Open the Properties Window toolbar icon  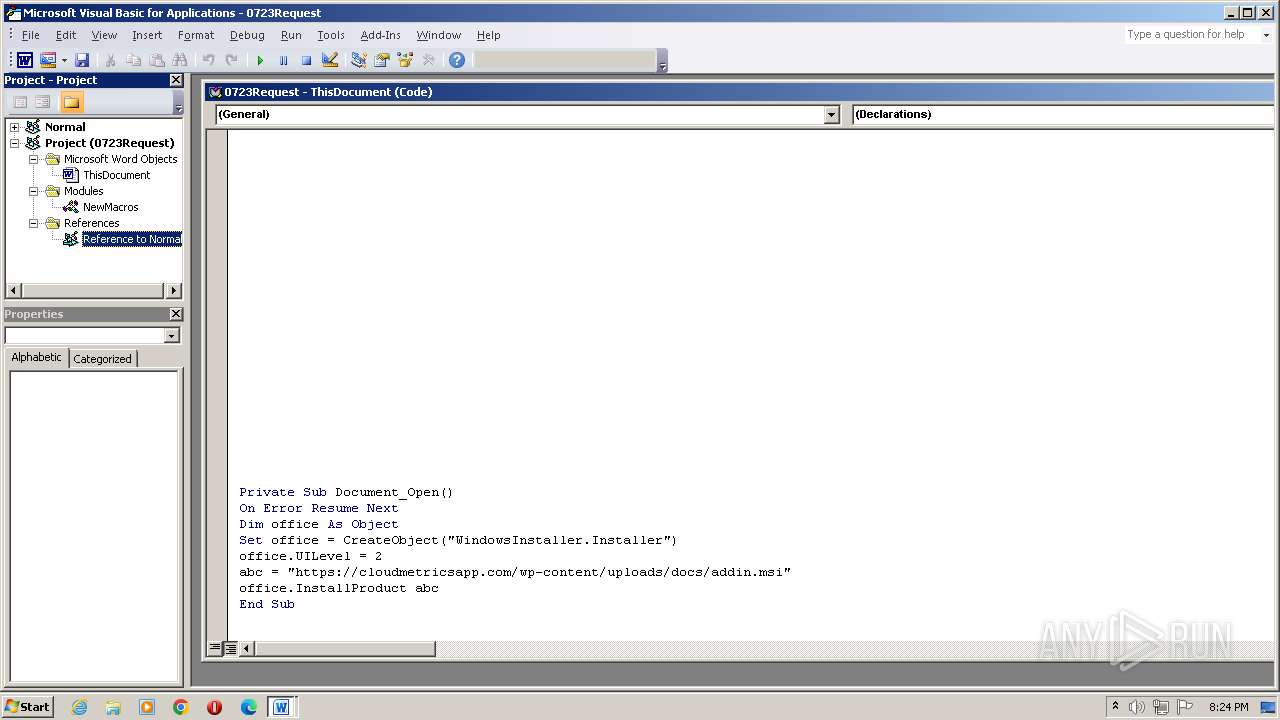click(x=381, y=60)
